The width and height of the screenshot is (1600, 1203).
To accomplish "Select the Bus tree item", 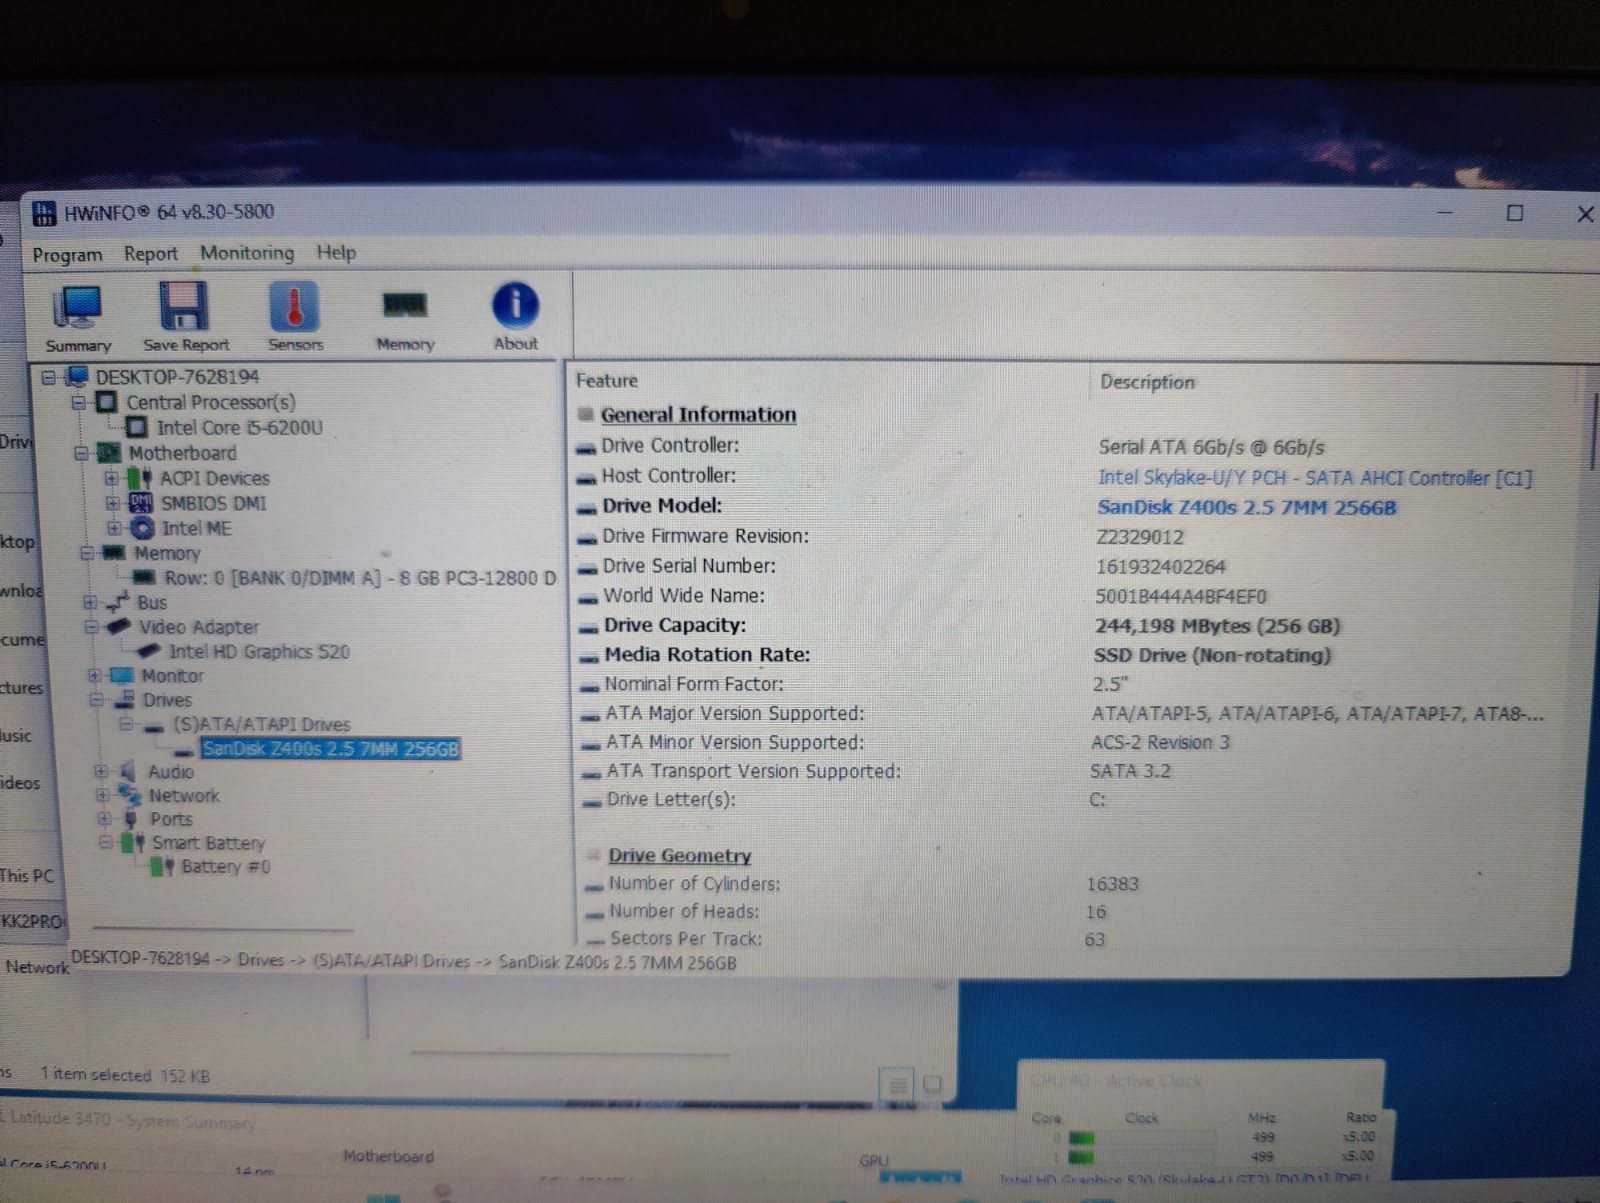I will [152, 602].
